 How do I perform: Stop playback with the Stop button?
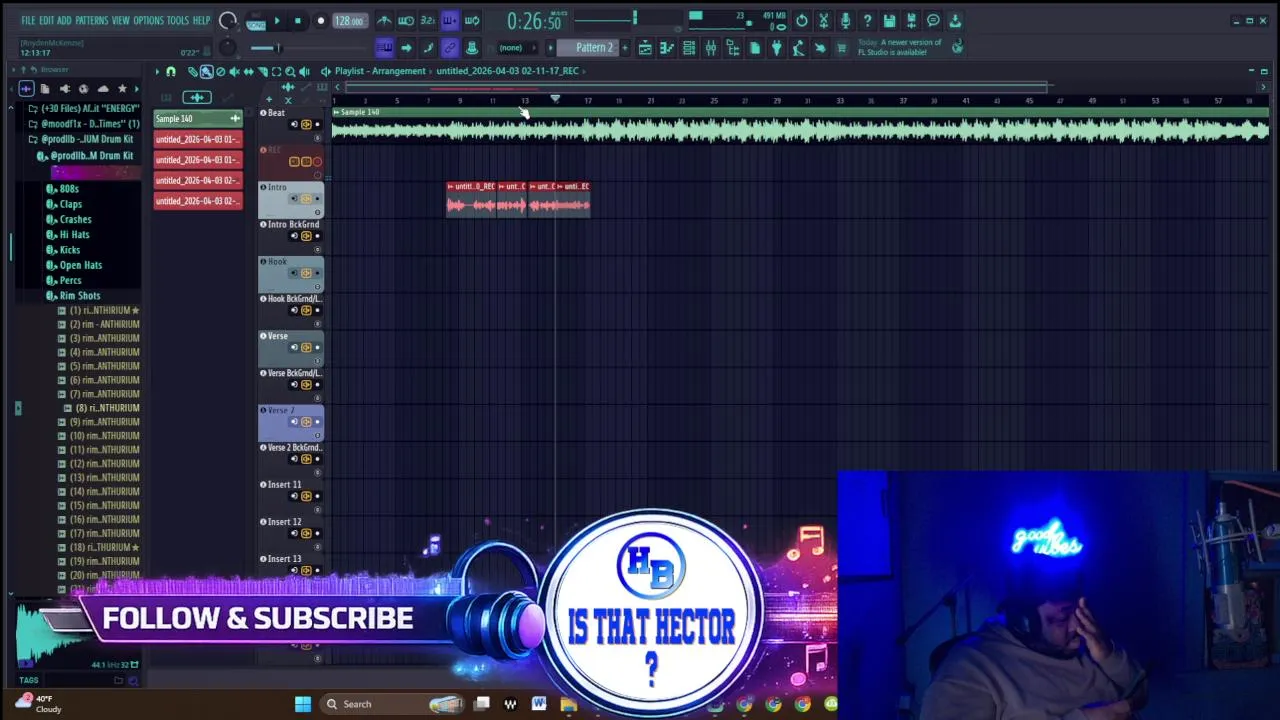[298, 20]
